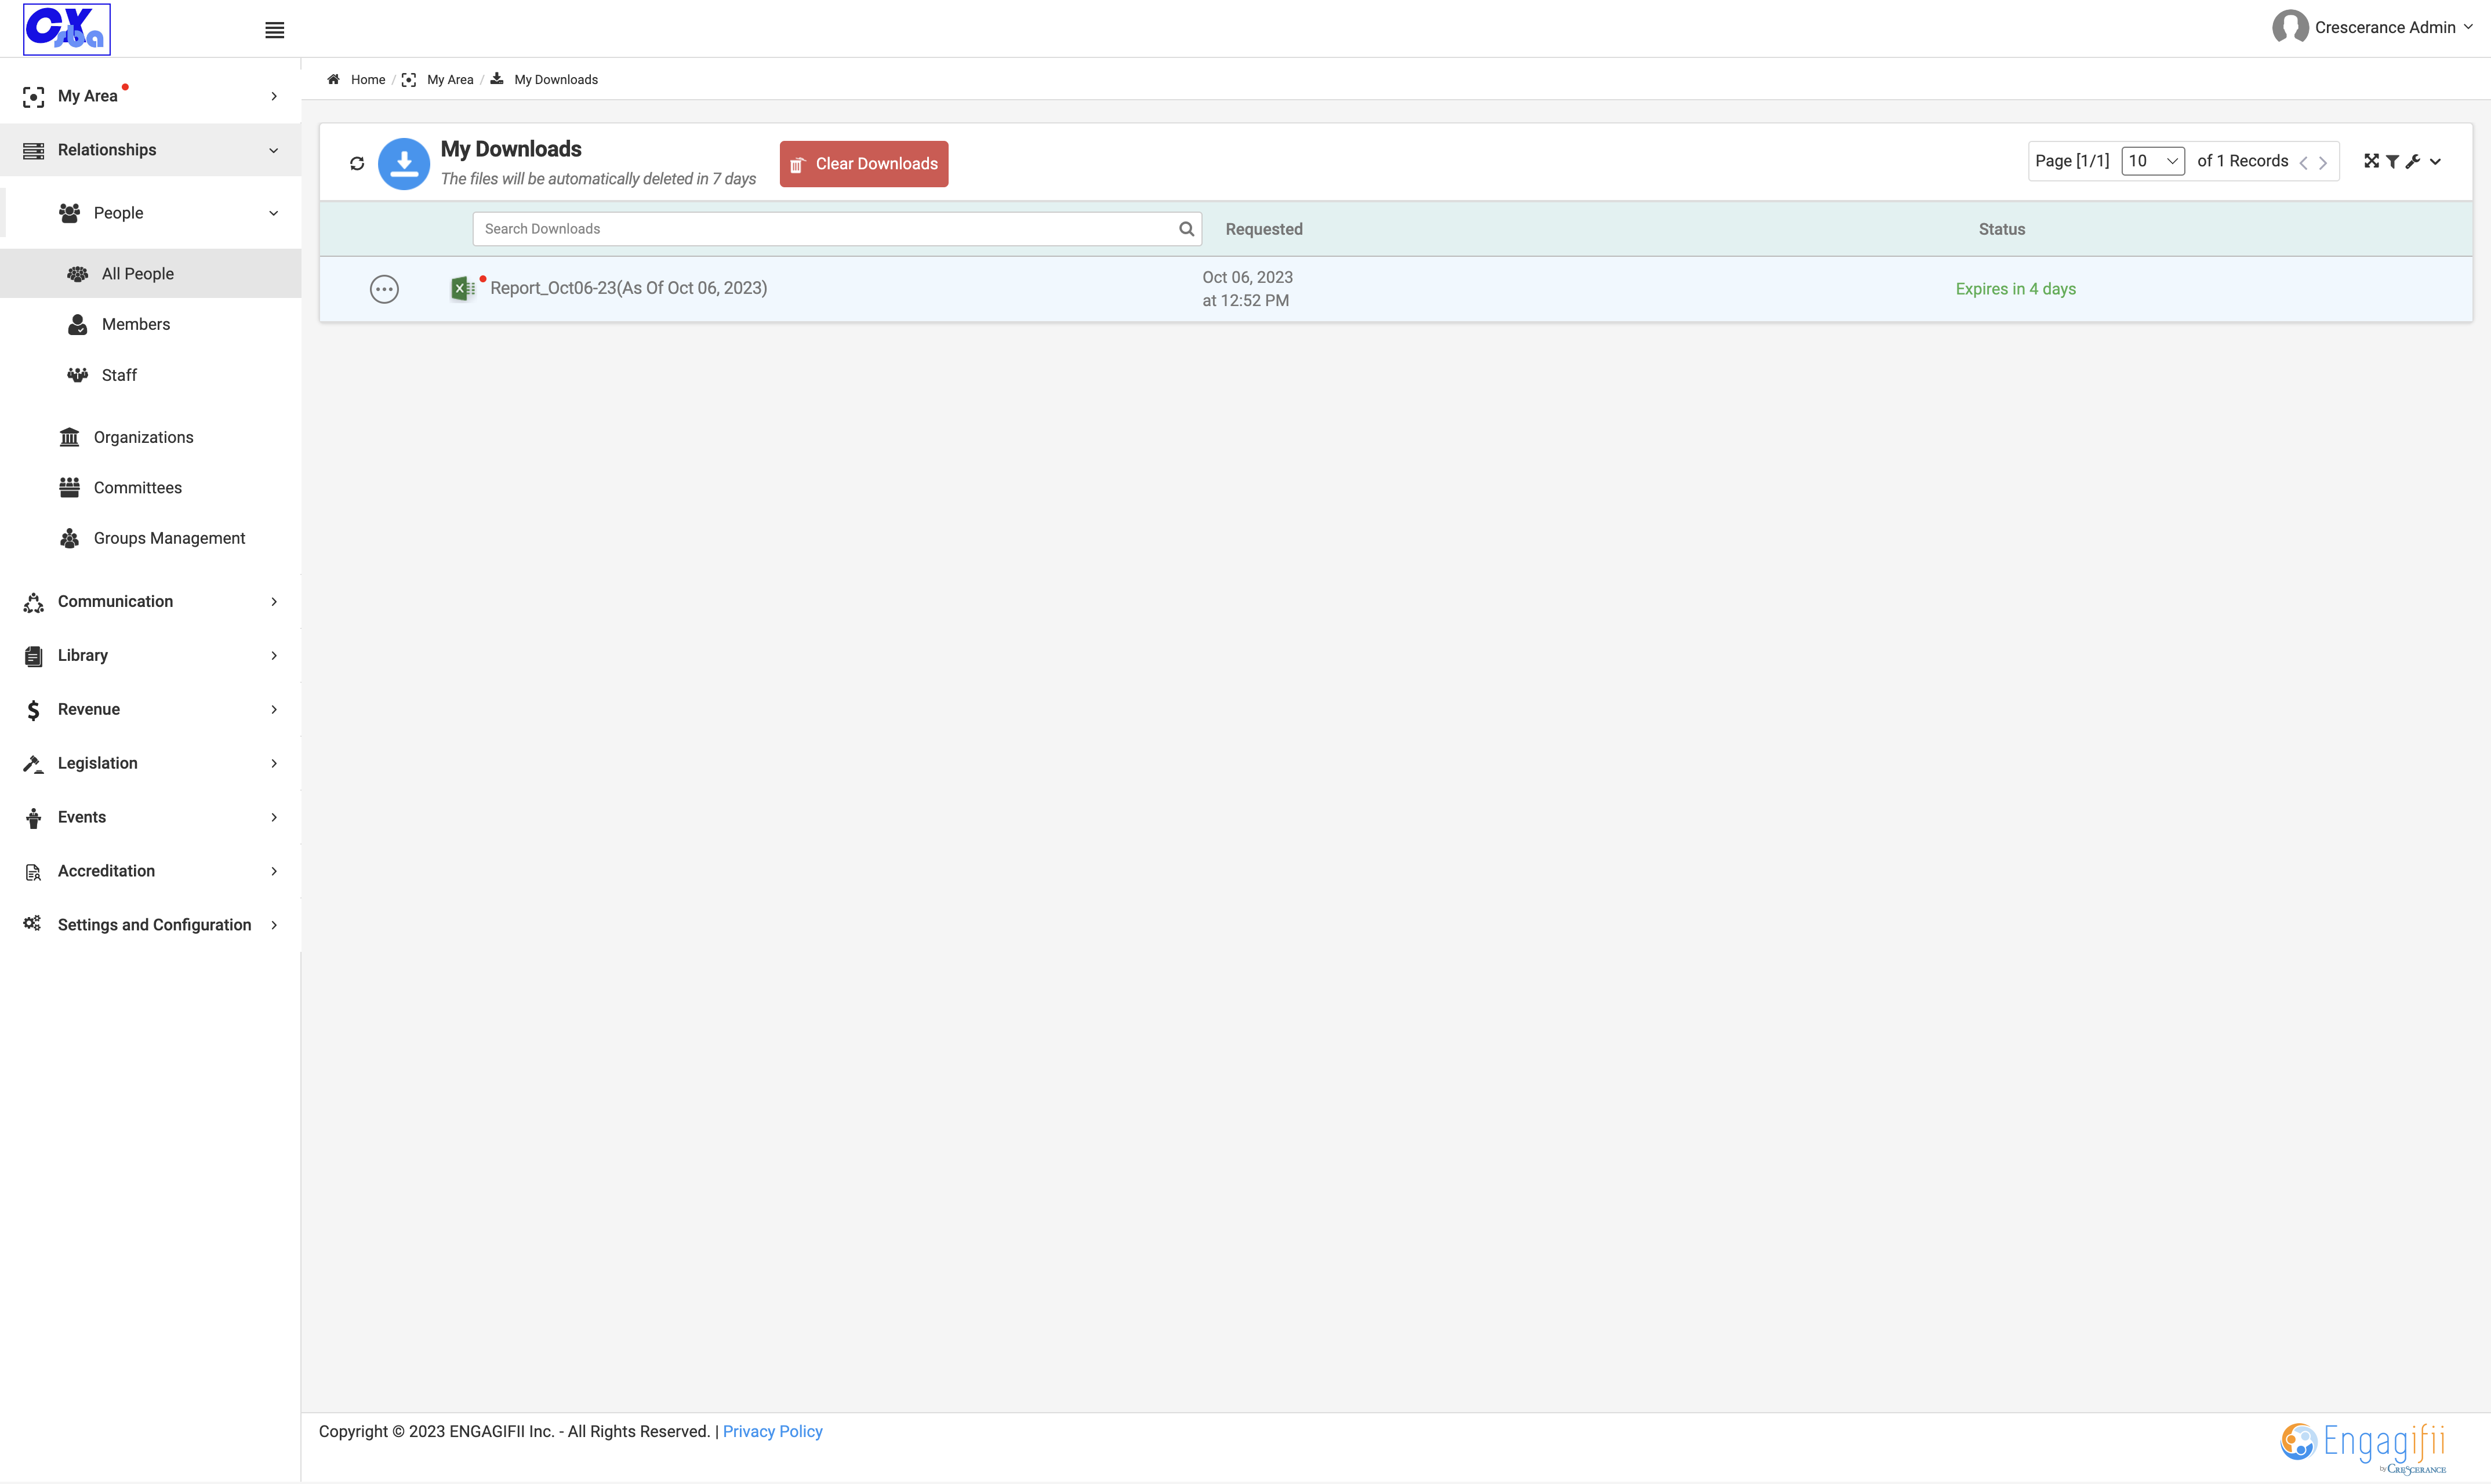Click the CX logo in header
This screenshot has width=2491, height=1484.
coord(67,29)
